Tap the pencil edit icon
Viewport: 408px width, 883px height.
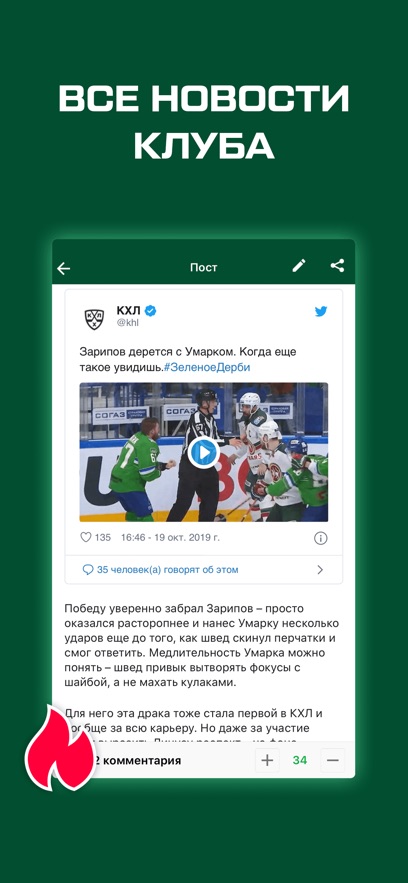click(299, 266)
